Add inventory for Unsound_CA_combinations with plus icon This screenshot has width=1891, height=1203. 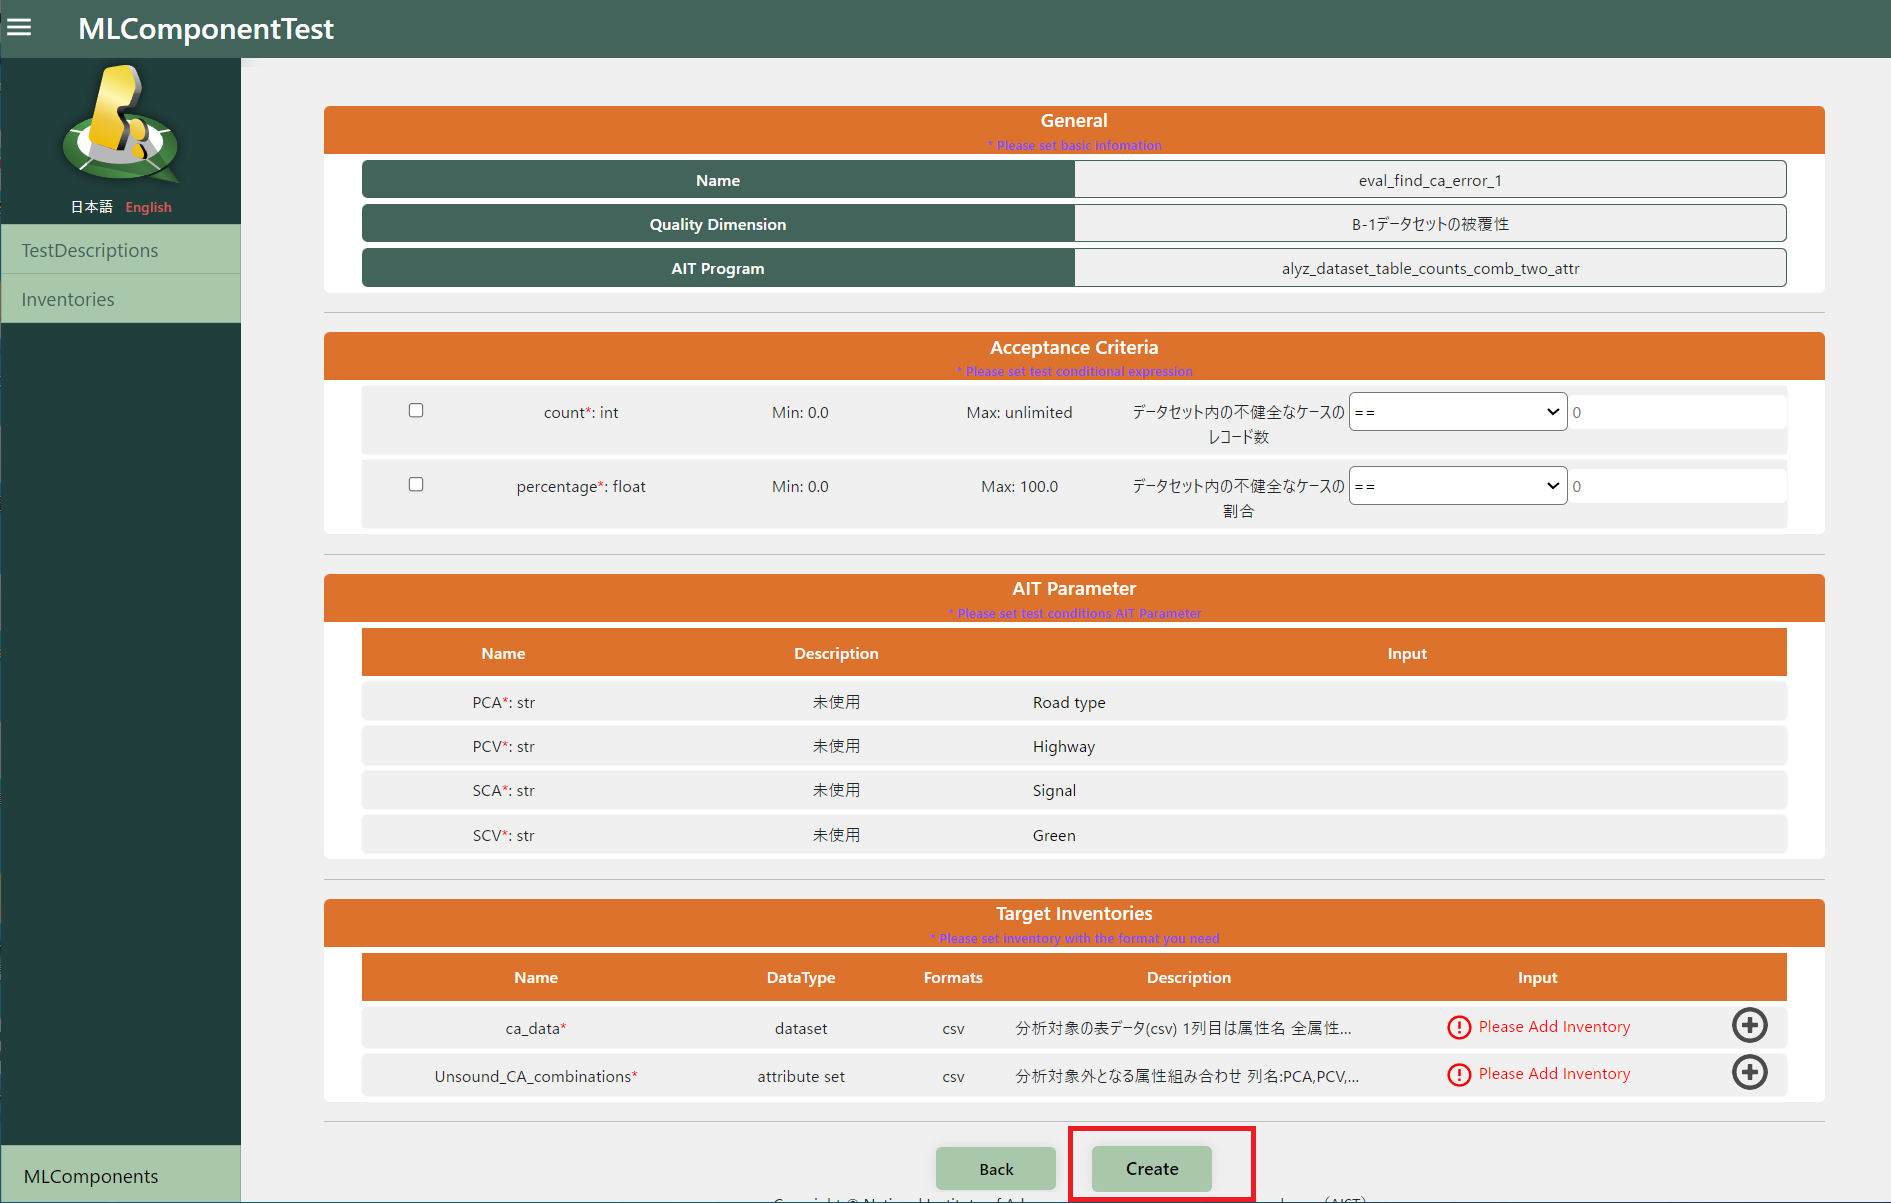(1749, 1073)
